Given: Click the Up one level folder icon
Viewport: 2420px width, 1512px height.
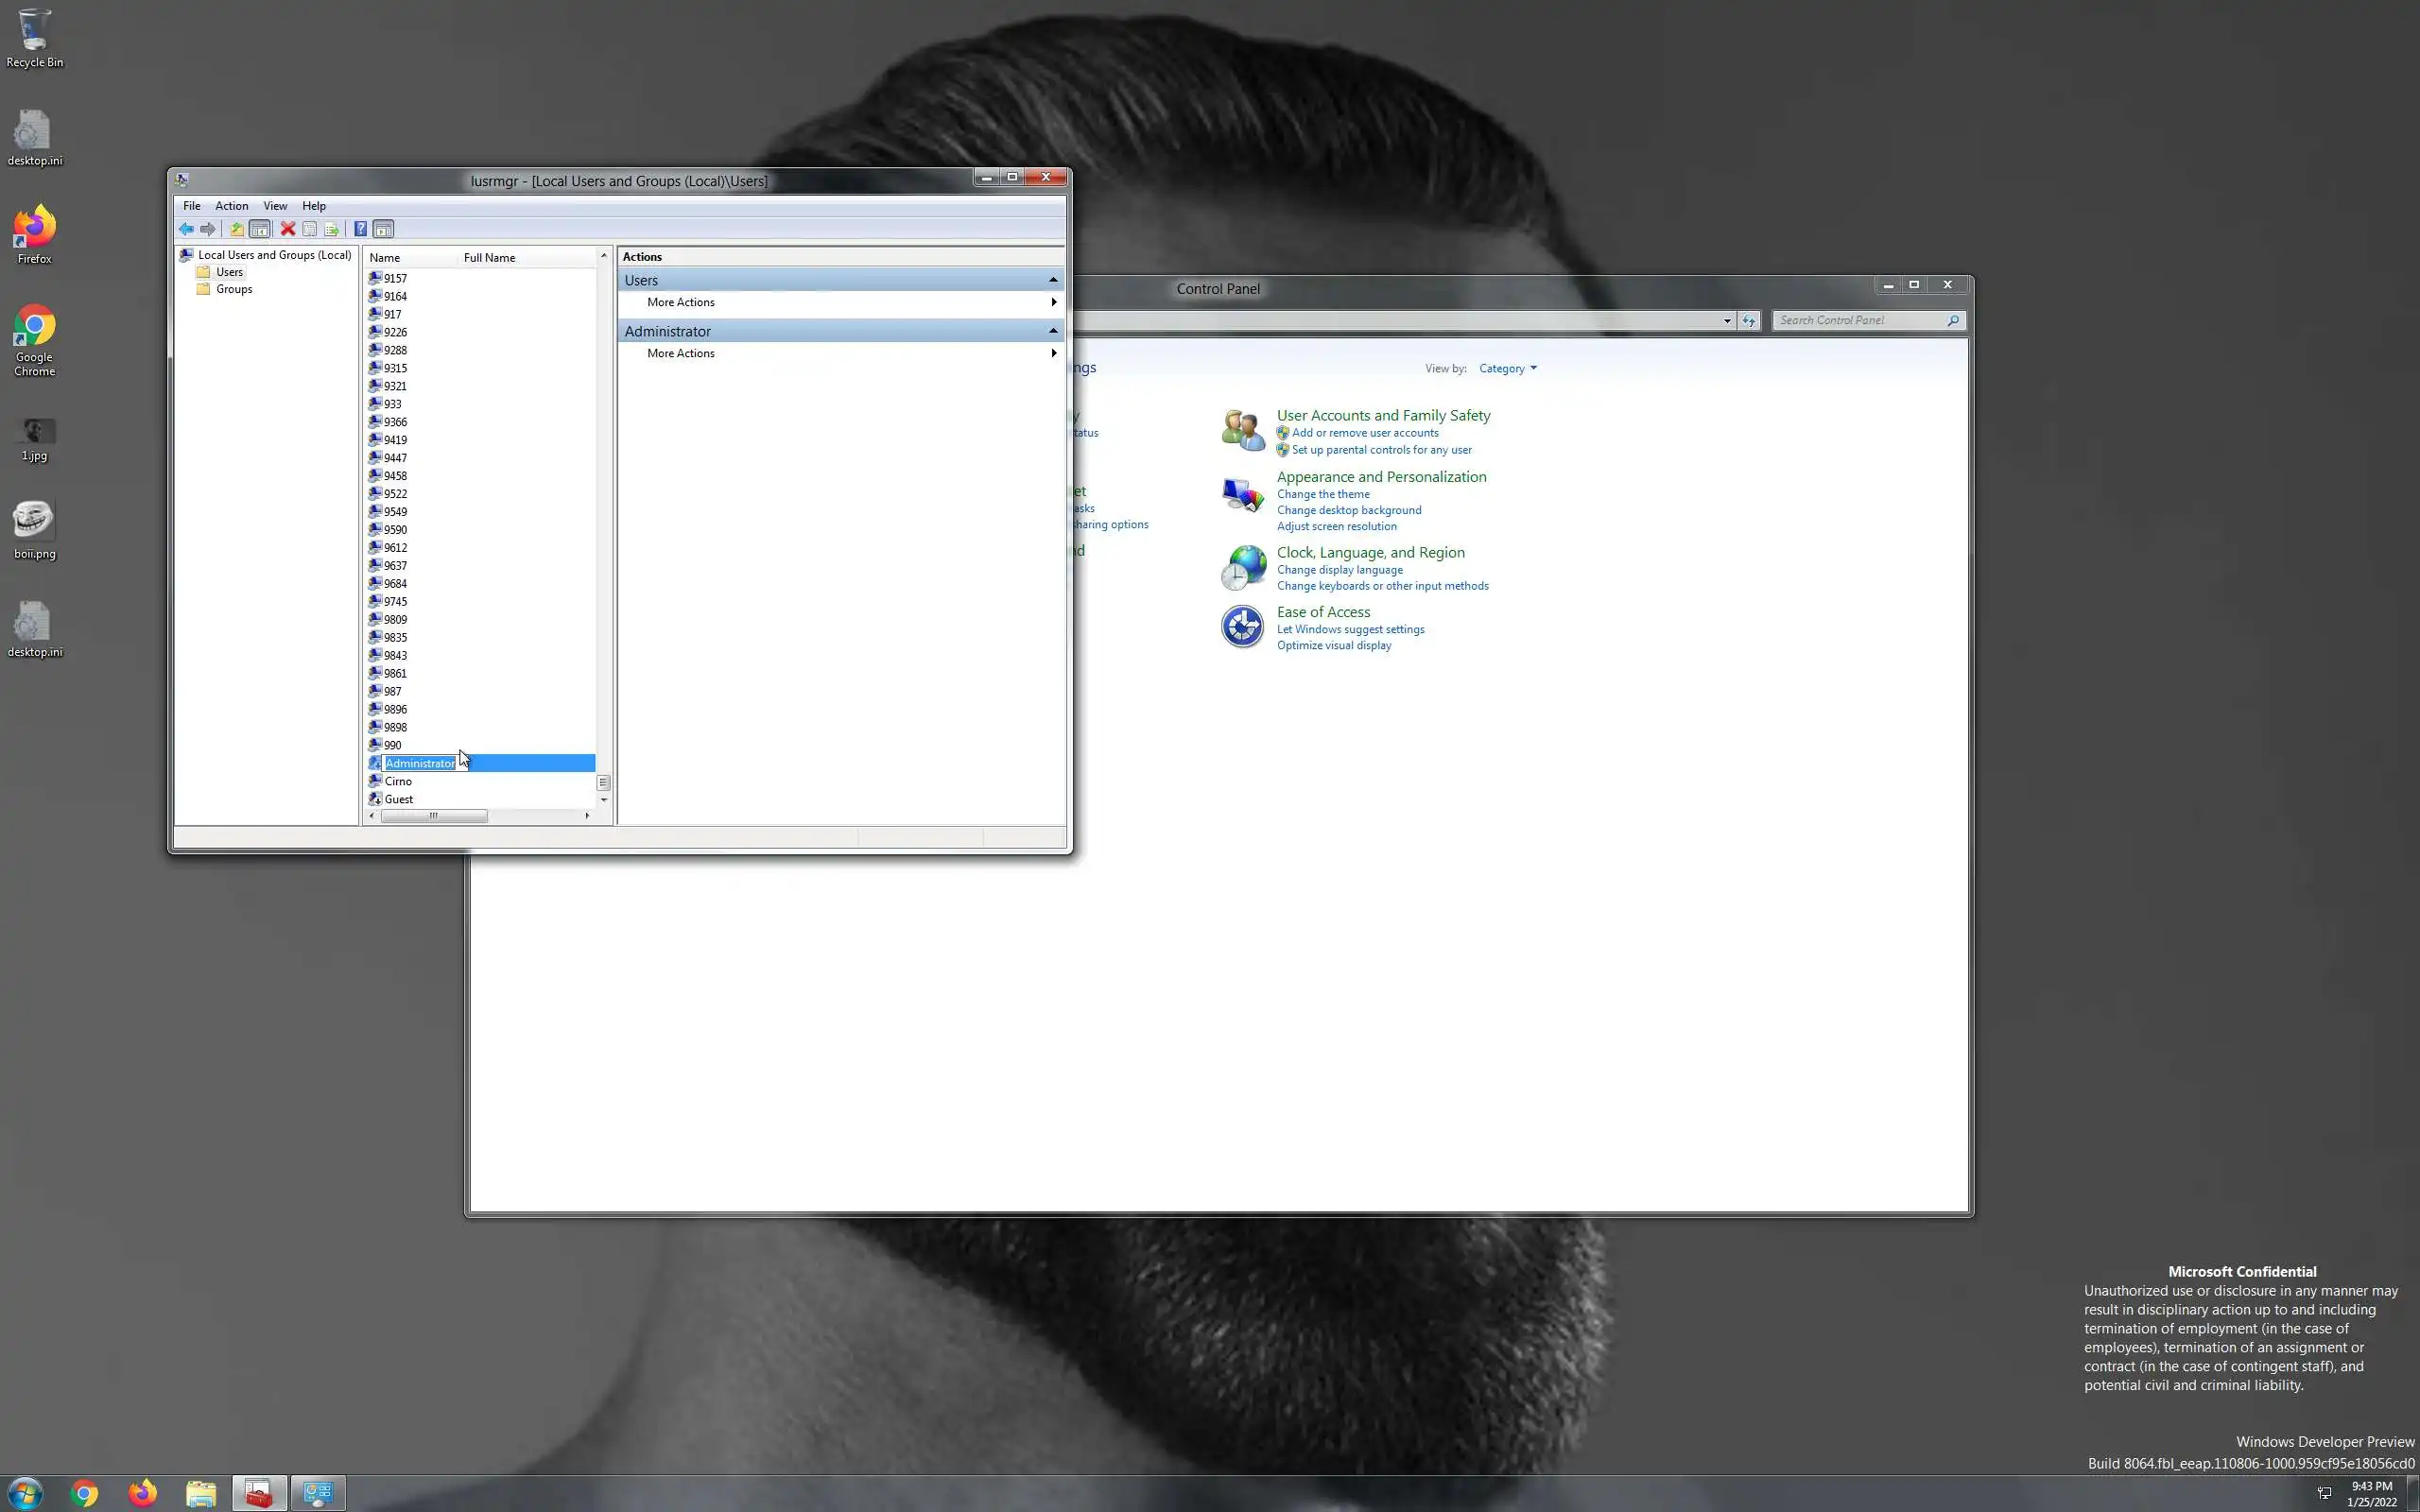Looking at the screenshot, I should tap(237, 229).
